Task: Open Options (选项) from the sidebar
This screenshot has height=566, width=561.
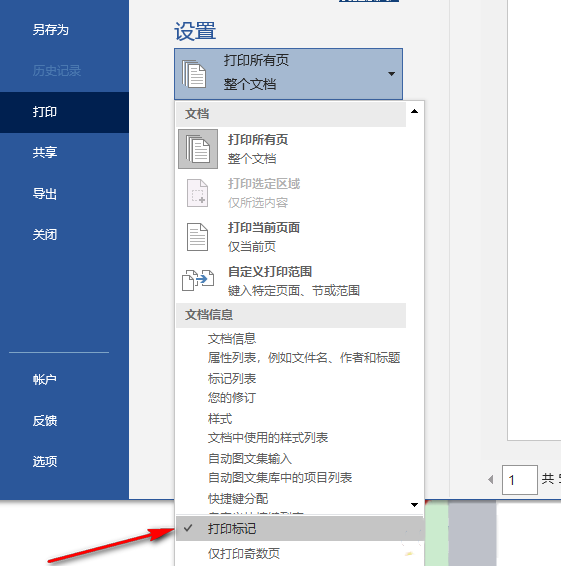Action: pos(45,461)
